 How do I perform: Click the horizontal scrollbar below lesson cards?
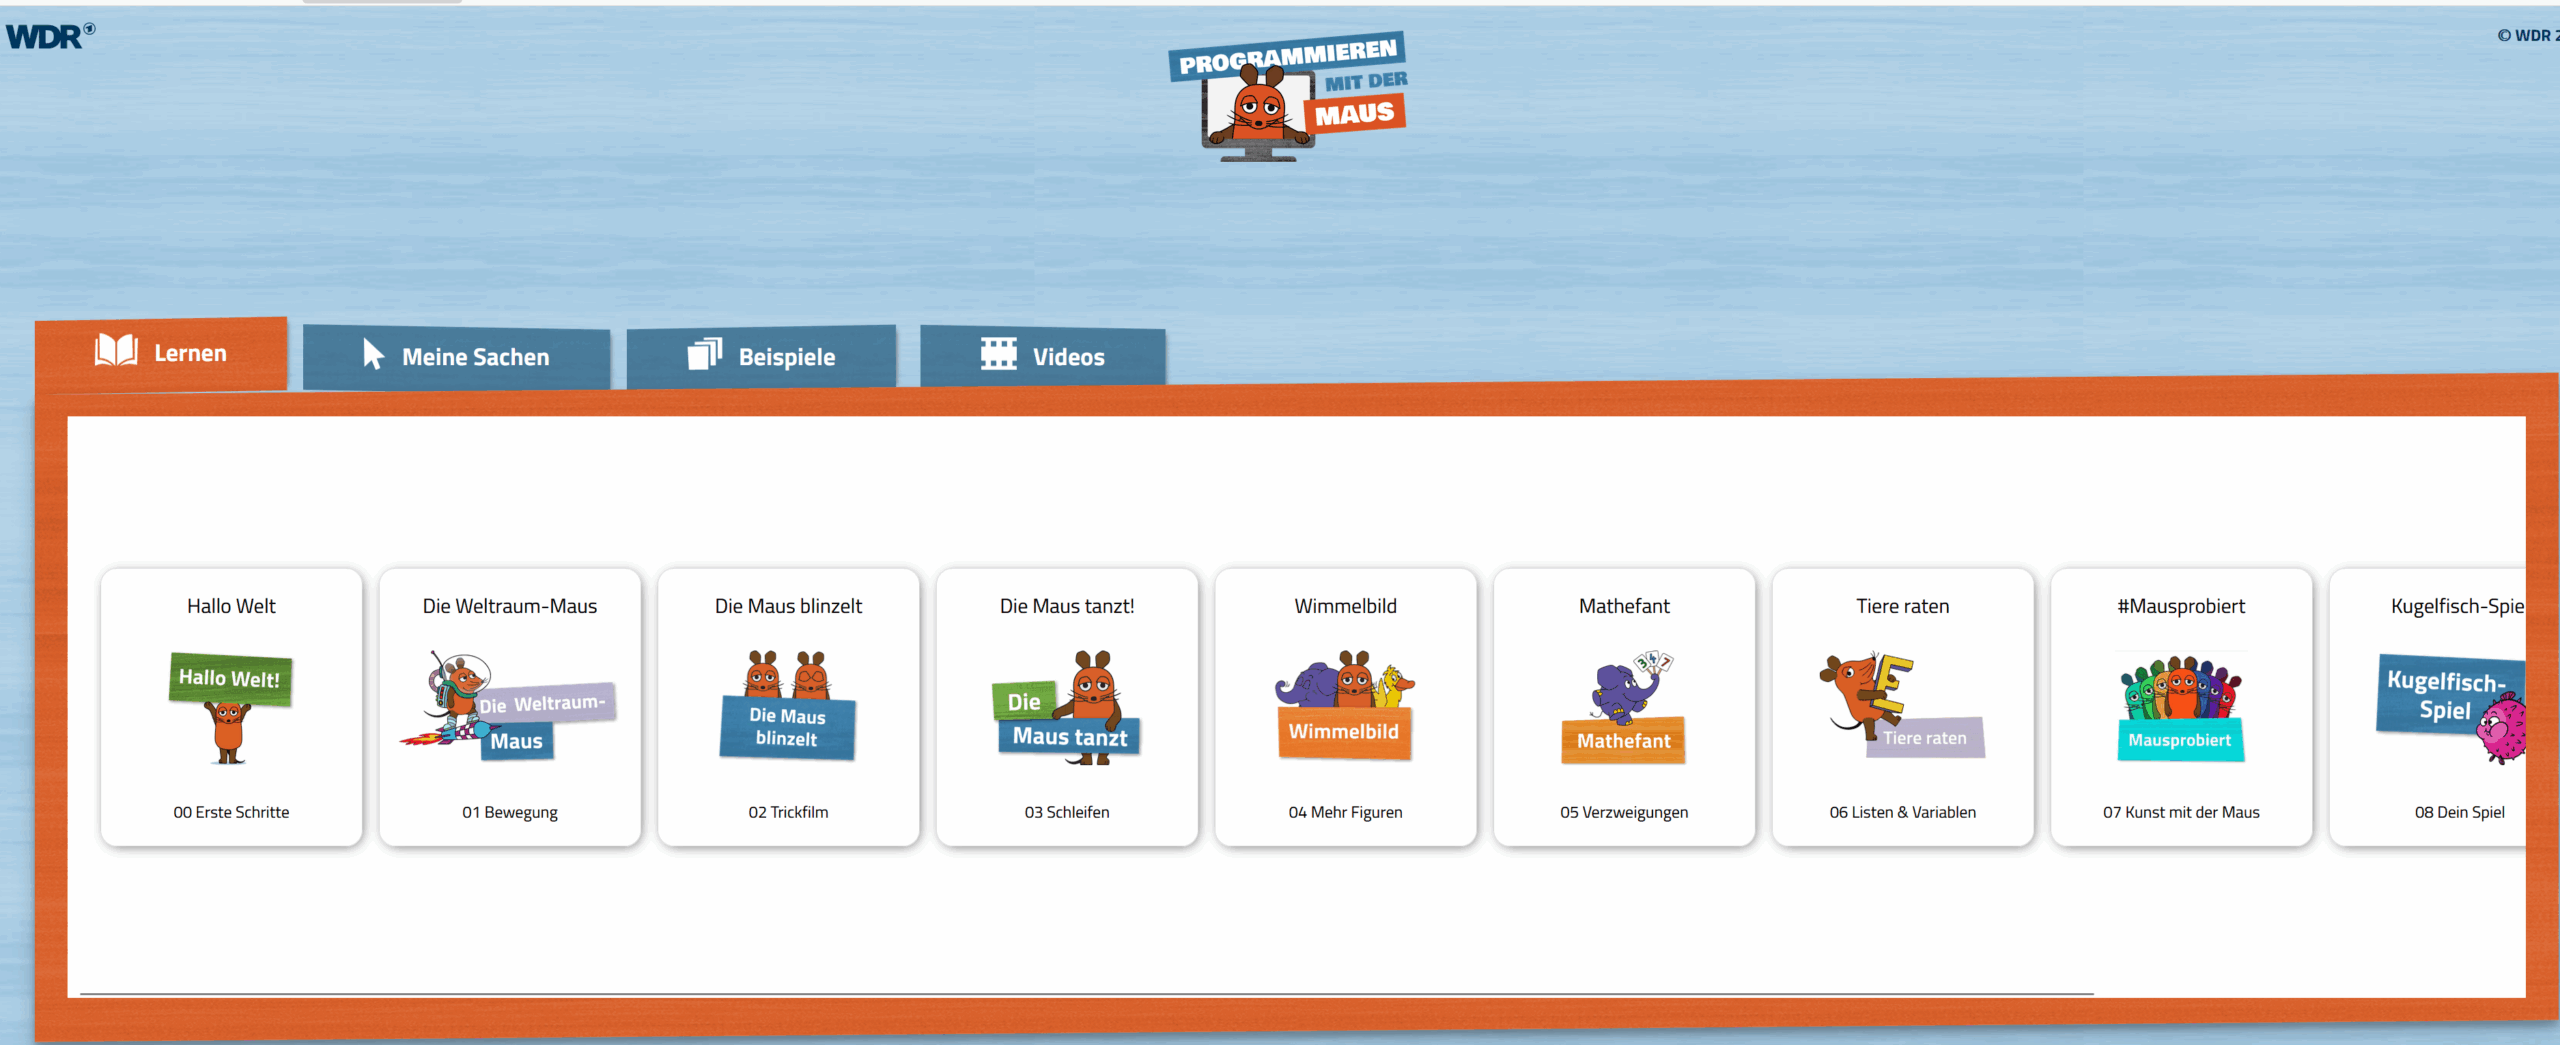coord(1086,993)
